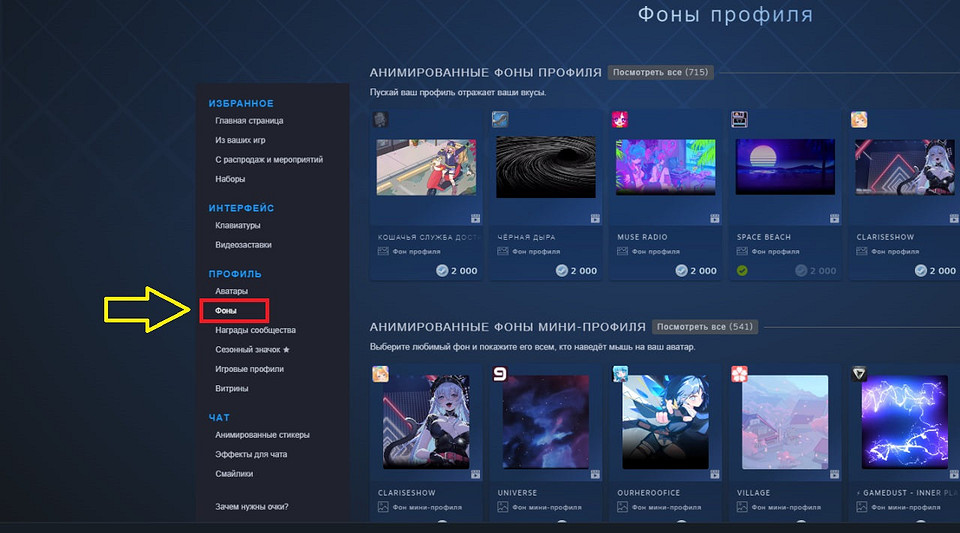
Task: Open Сезонный значок item
Action: click(252, 350)
